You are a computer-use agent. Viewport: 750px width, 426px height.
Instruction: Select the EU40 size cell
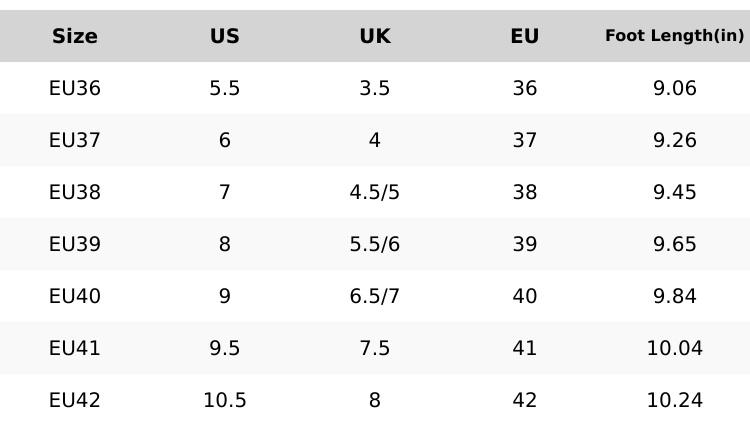75,296
